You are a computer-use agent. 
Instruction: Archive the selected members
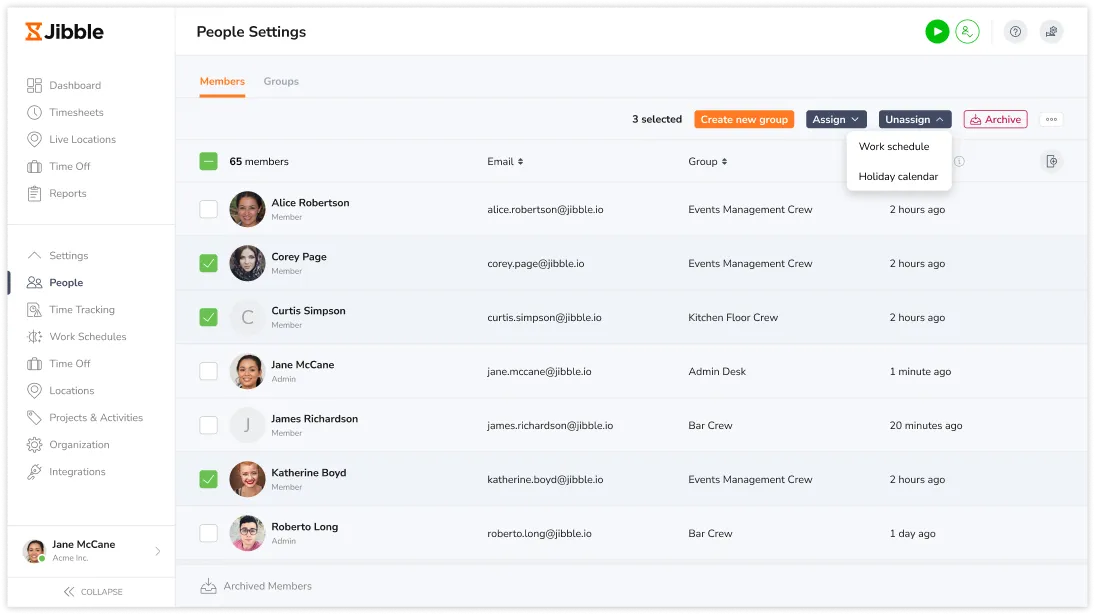[x=995, y=120]
